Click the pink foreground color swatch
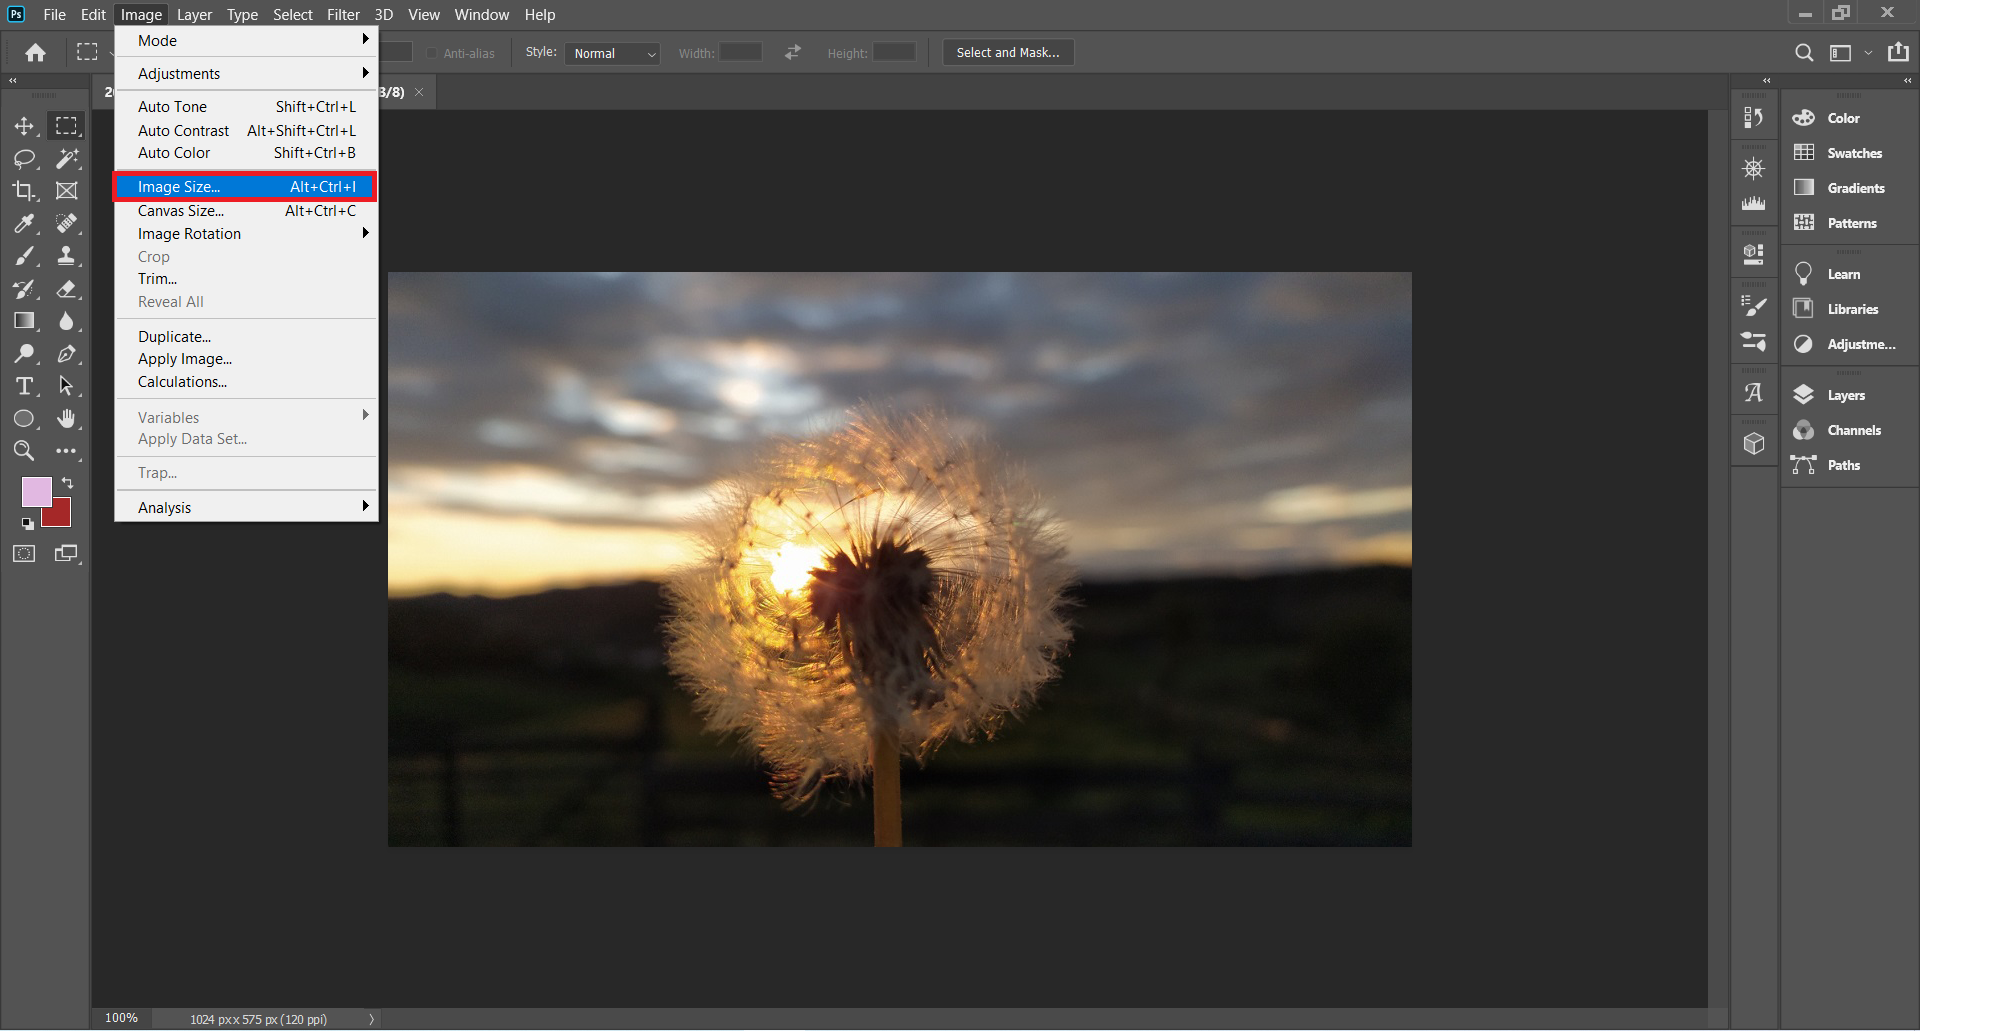Screen dimensions: 2000x1031 coord(35,490)
